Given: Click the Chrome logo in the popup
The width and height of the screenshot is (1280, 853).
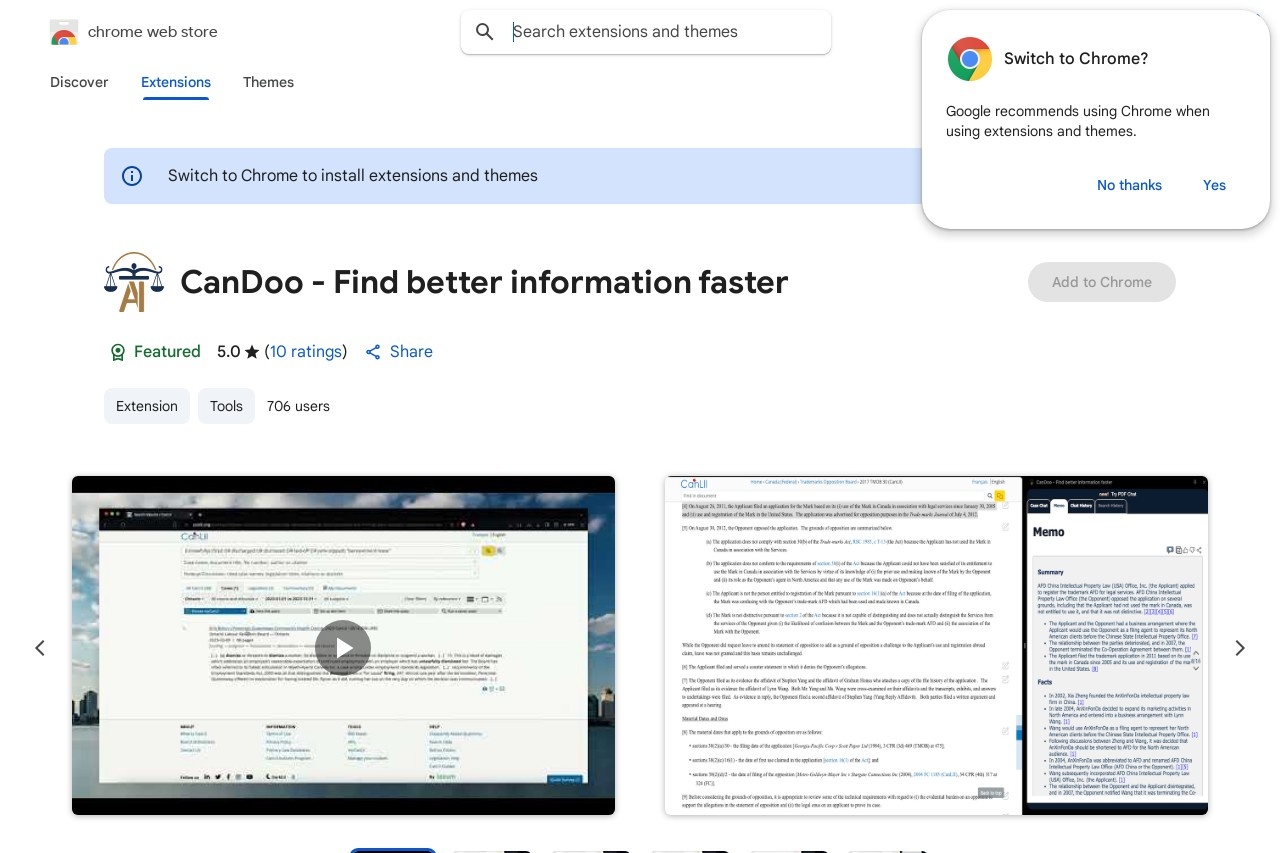Looking at the screenshot, I should pyautogui.click(x=970, y=59).
